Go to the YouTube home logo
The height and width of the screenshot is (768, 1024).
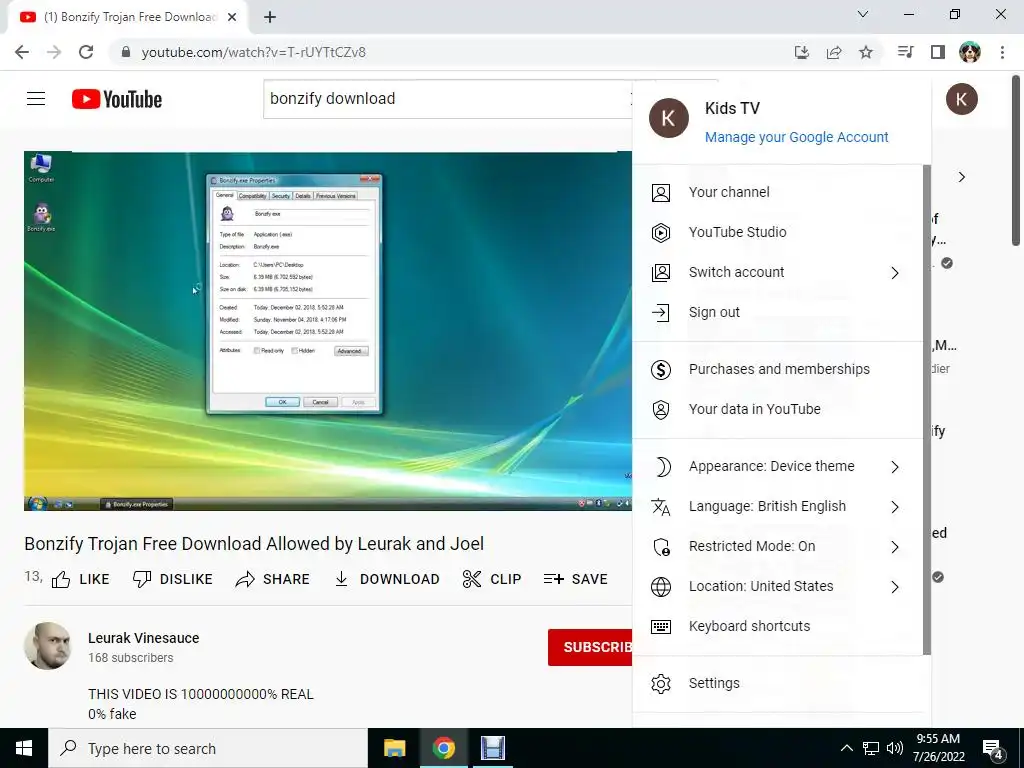(x=117, y=99)
